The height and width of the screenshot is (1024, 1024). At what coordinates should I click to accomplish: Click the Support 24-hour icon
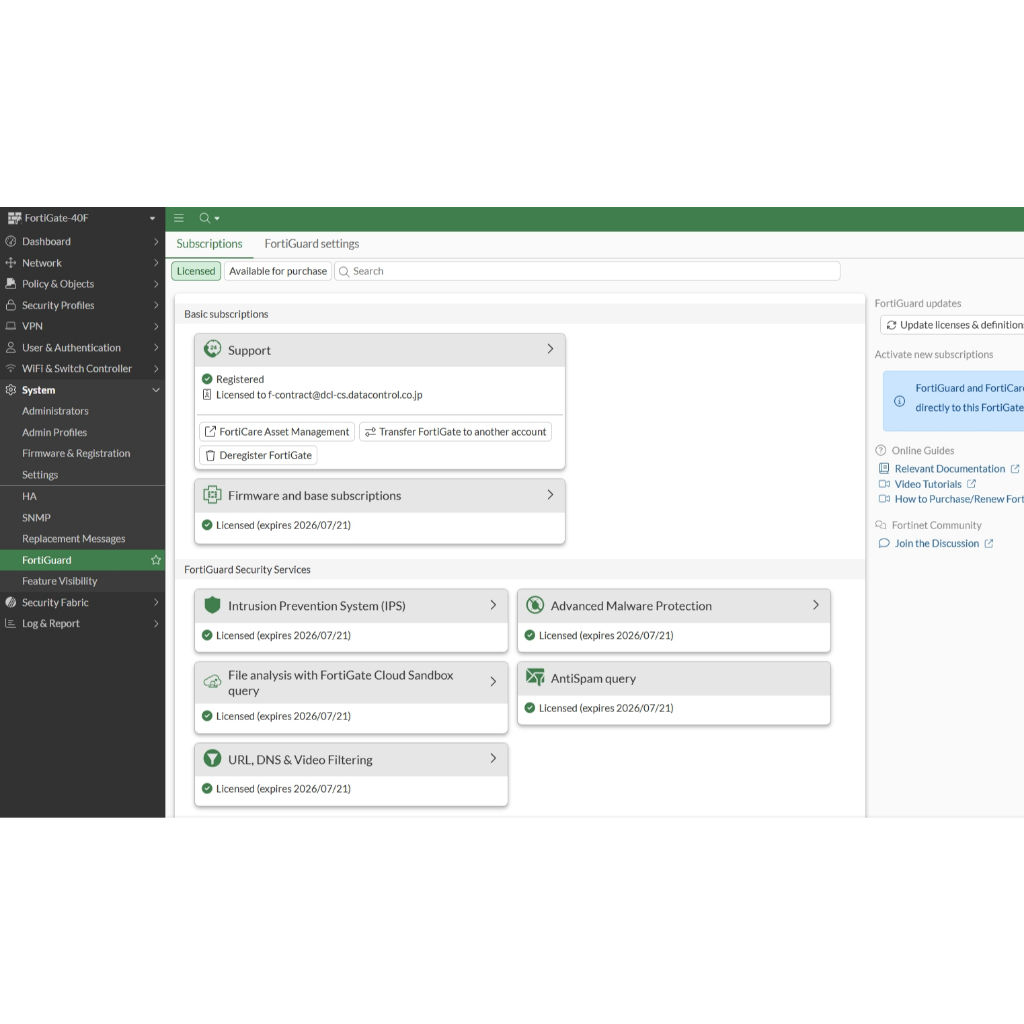point(212,350)
